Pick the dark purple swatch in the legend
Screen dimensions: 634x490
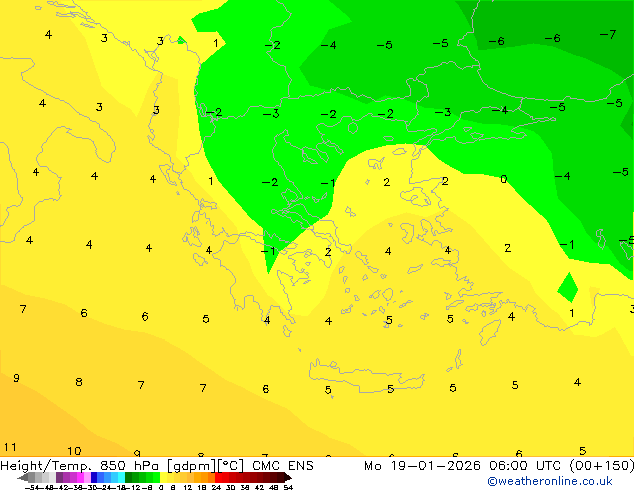pos(59,478)
